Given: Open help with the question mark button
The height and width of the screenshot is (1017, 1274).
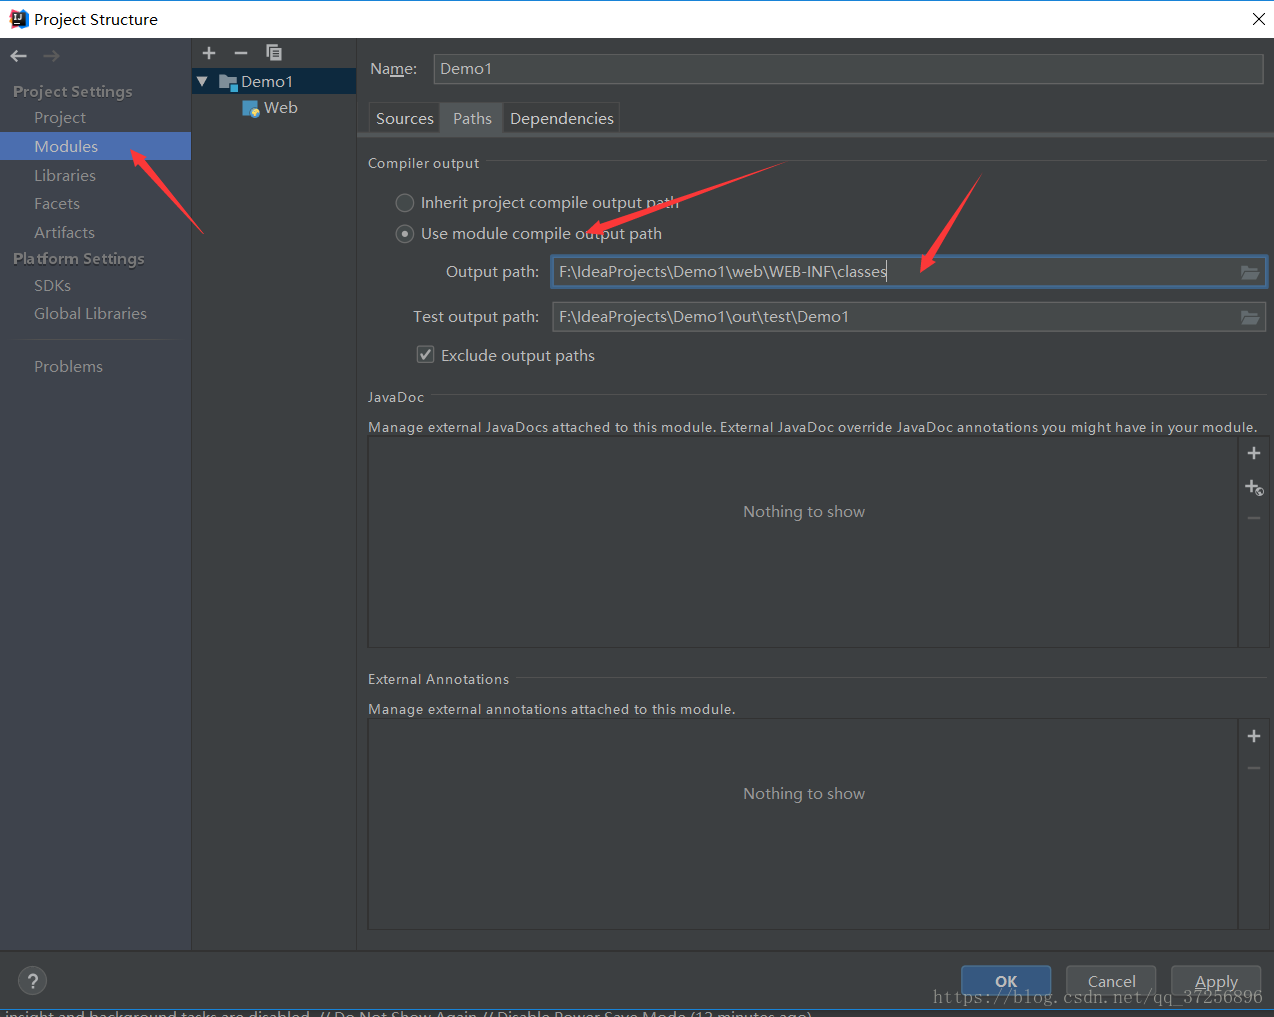Looking at the screenshot, I should 33,981.
